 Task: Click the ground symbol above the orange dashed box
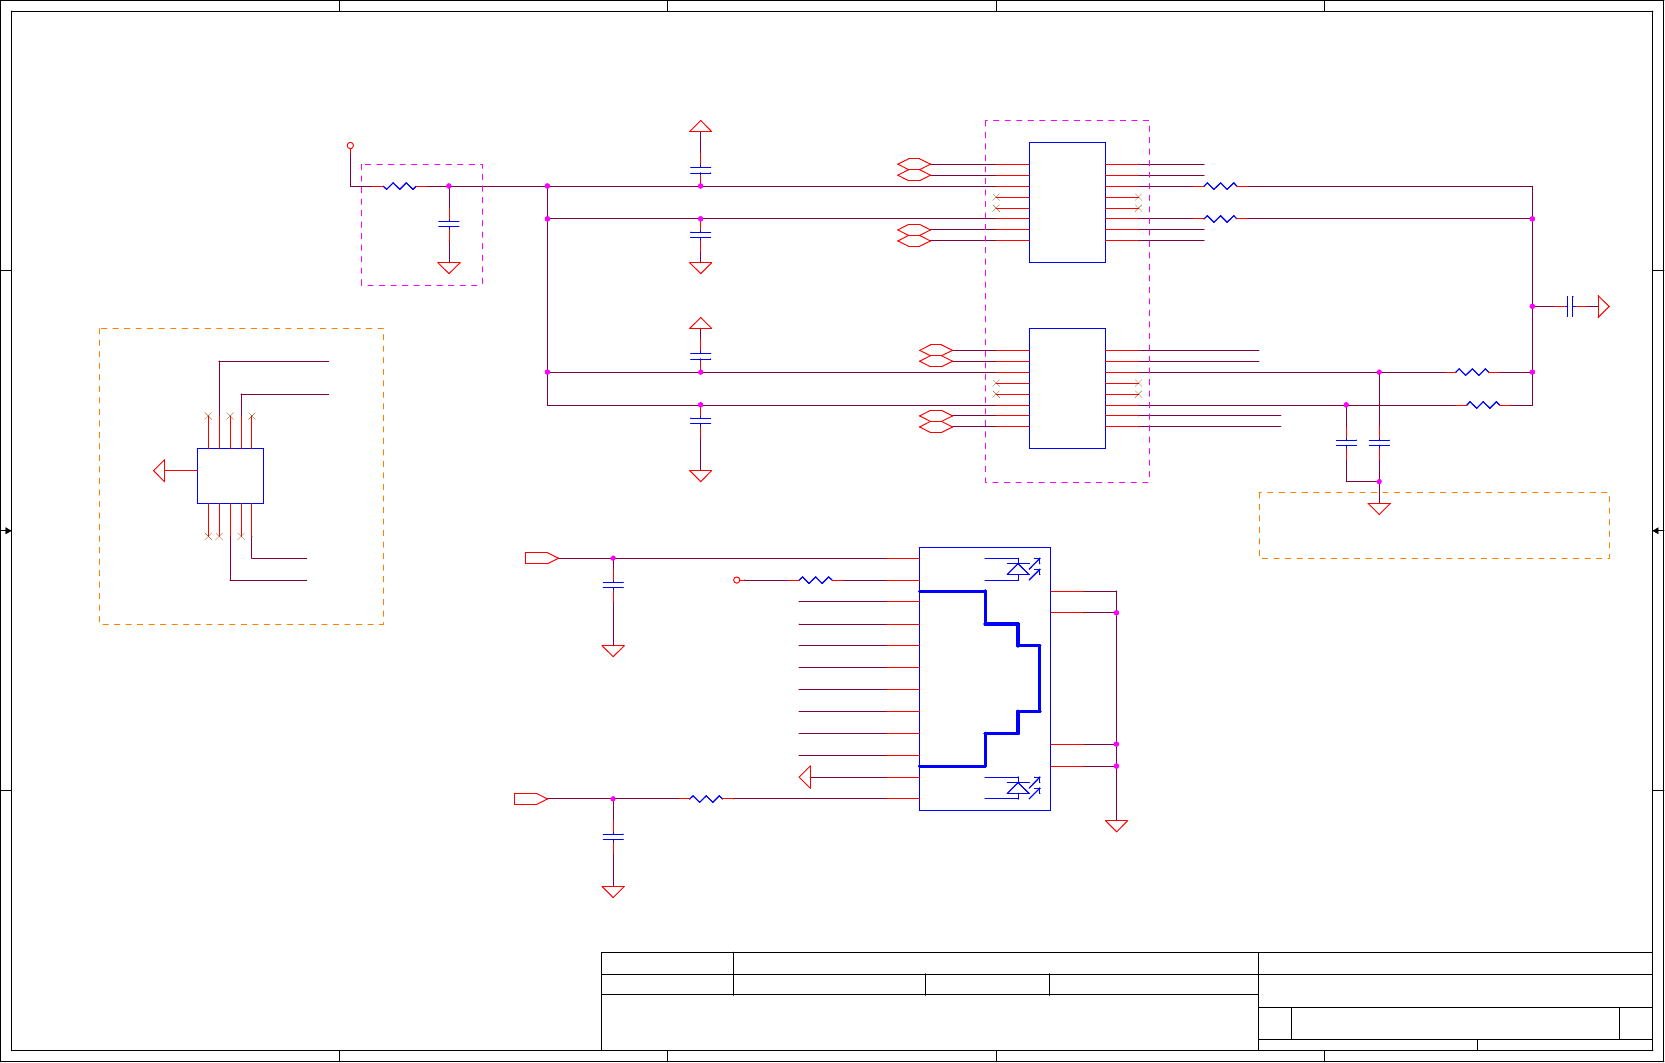(1379, 509)
